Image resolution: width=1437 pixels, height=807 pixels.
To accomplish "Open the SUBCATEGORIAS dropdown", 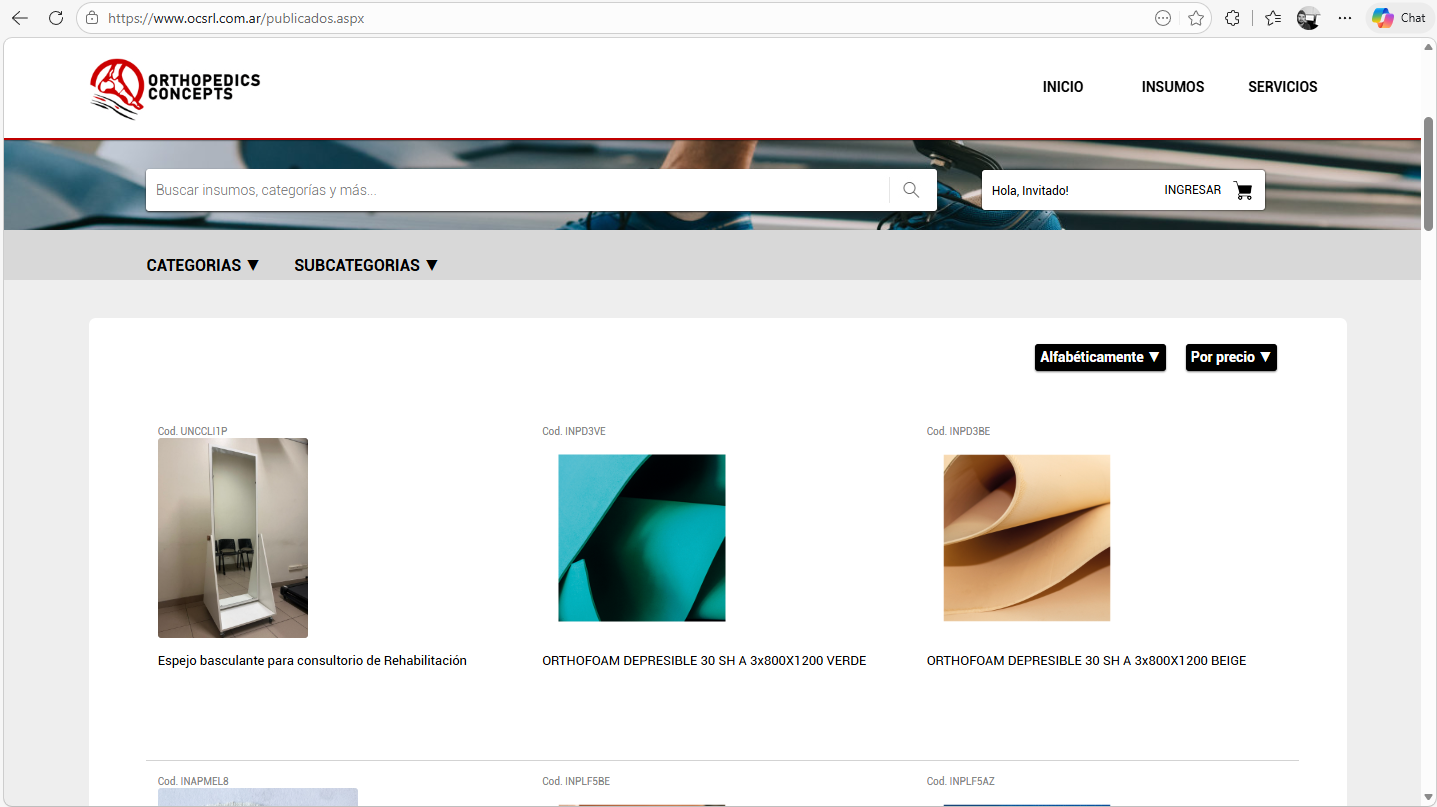I will click(365, 264).
